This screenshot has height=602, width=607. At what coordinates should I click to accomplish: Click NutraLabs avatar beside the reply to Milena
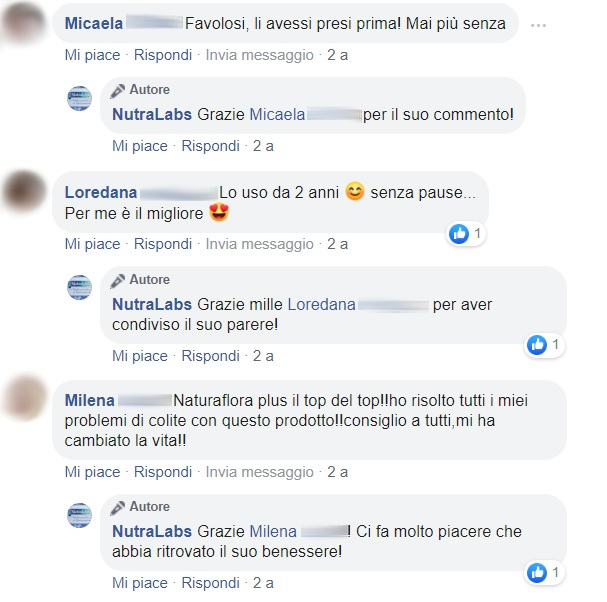coord(79,515)
